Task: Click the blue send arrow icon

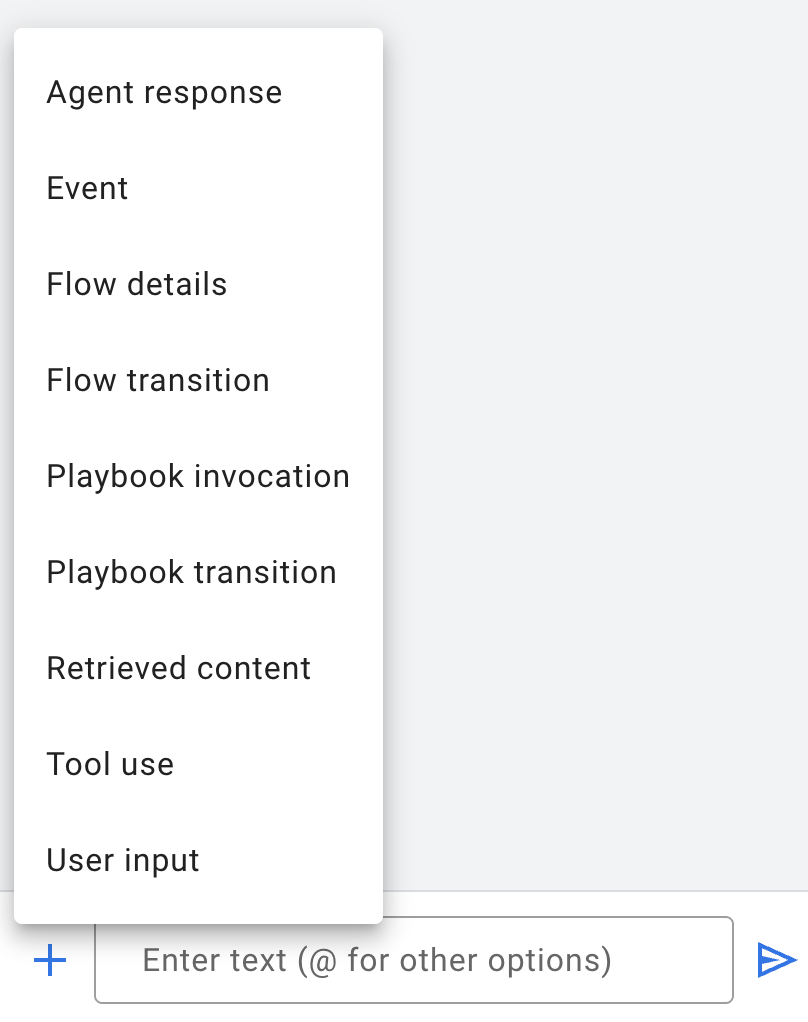Action: tap(776, 960)
